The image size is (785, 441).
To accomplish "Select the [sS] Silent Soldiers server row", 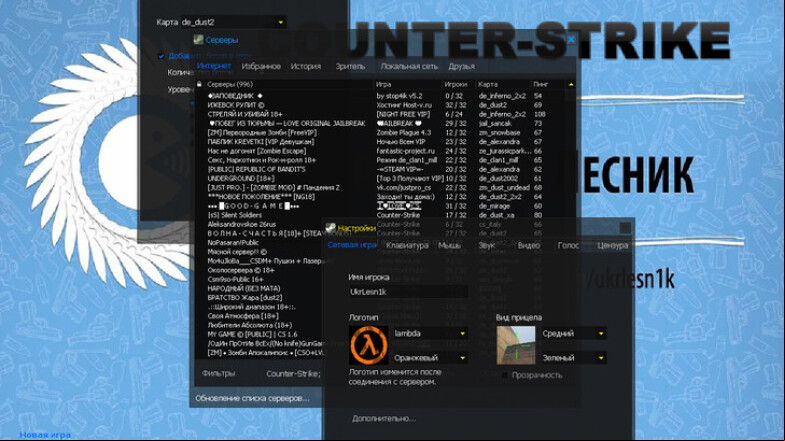I will coord(380,215).
